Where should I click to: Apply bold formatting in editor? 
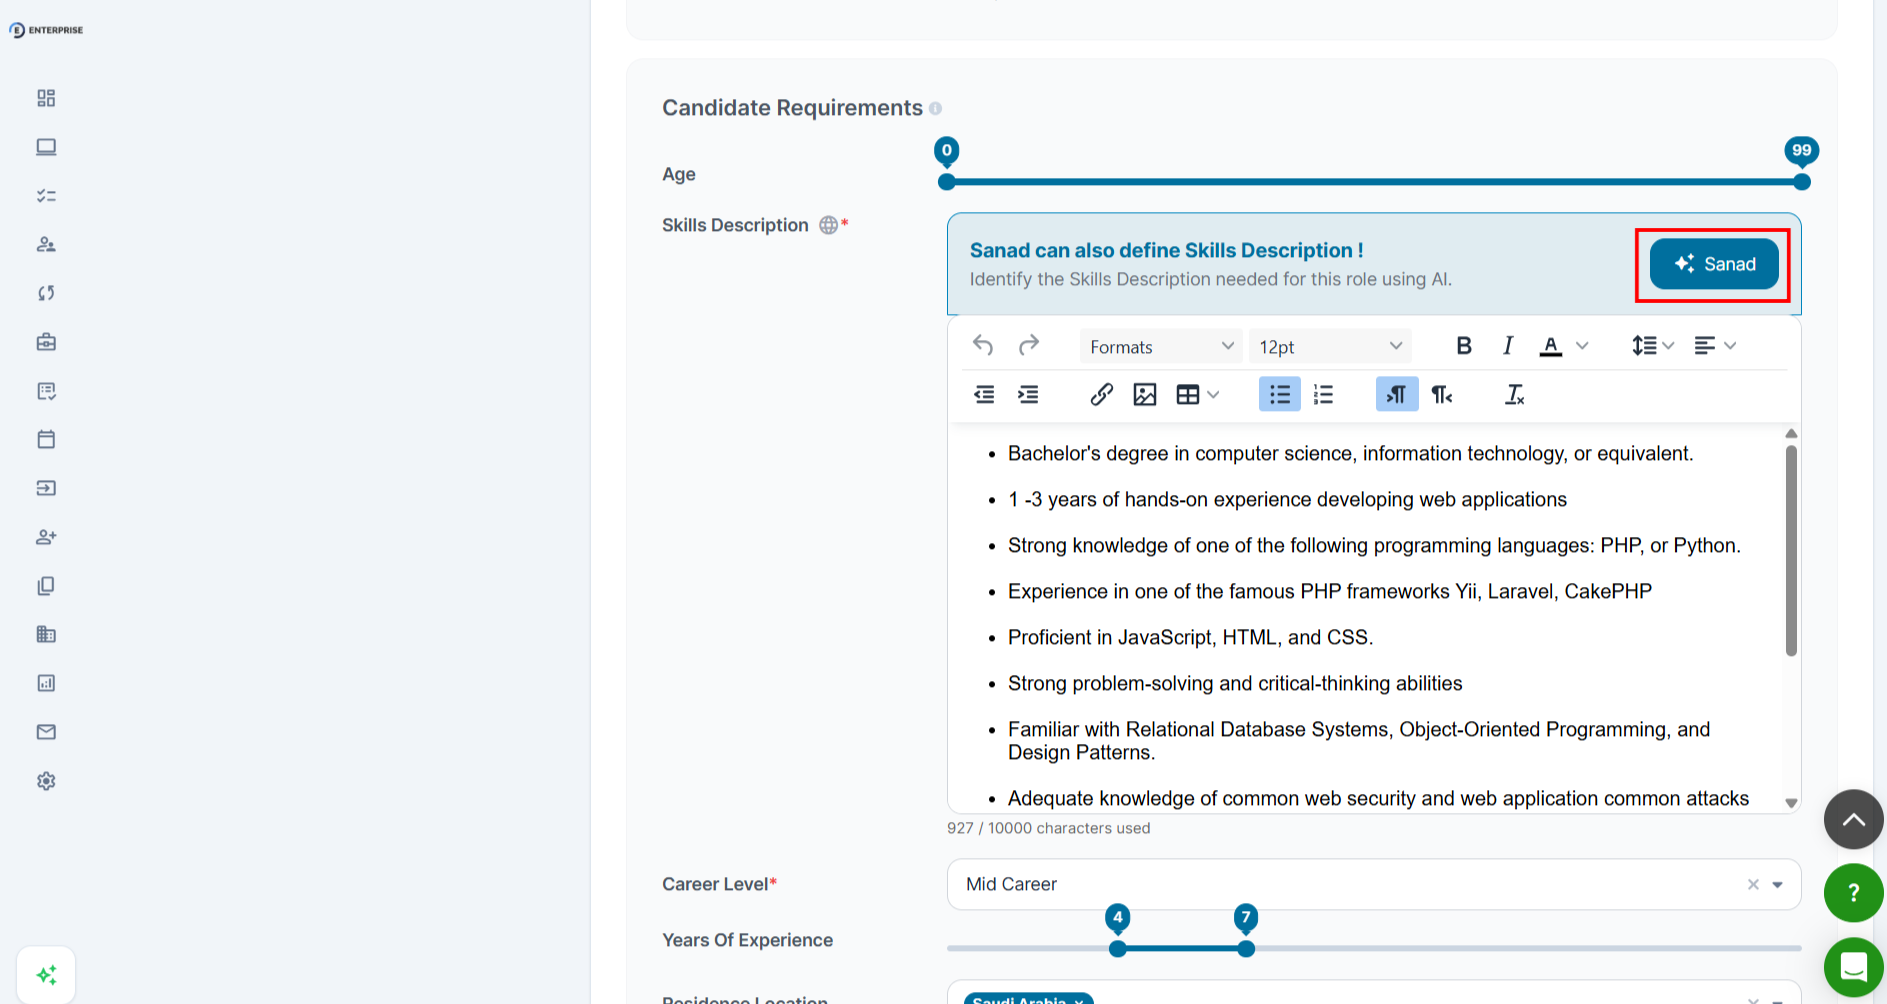click(1463, 346)
